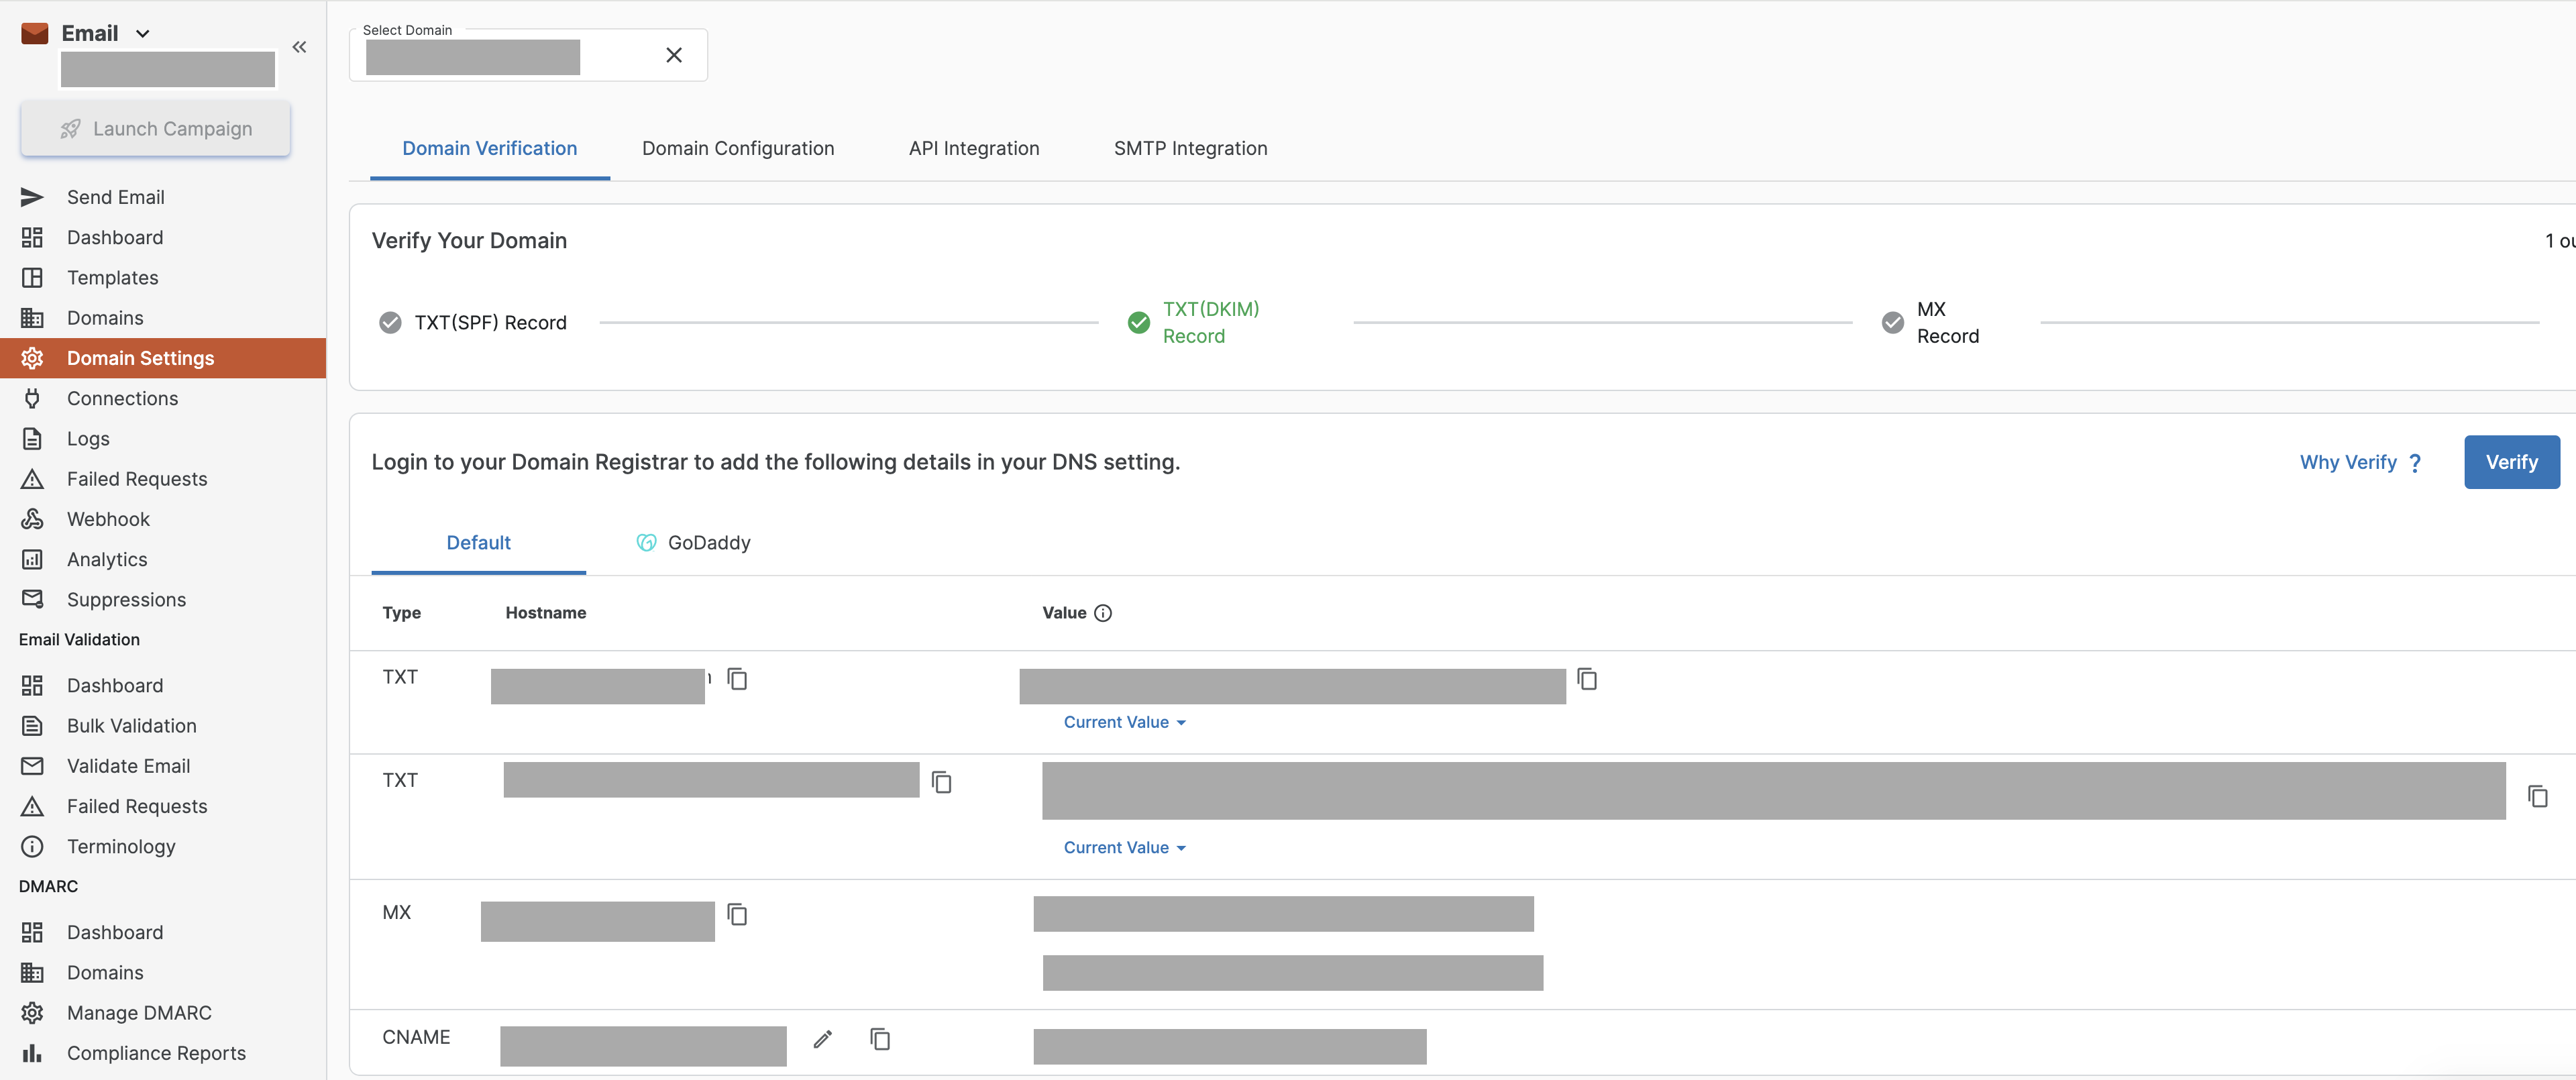Expand Current Value for first TXT record
This screenshot has height=1080, width=2576.
pos(1124,722)
